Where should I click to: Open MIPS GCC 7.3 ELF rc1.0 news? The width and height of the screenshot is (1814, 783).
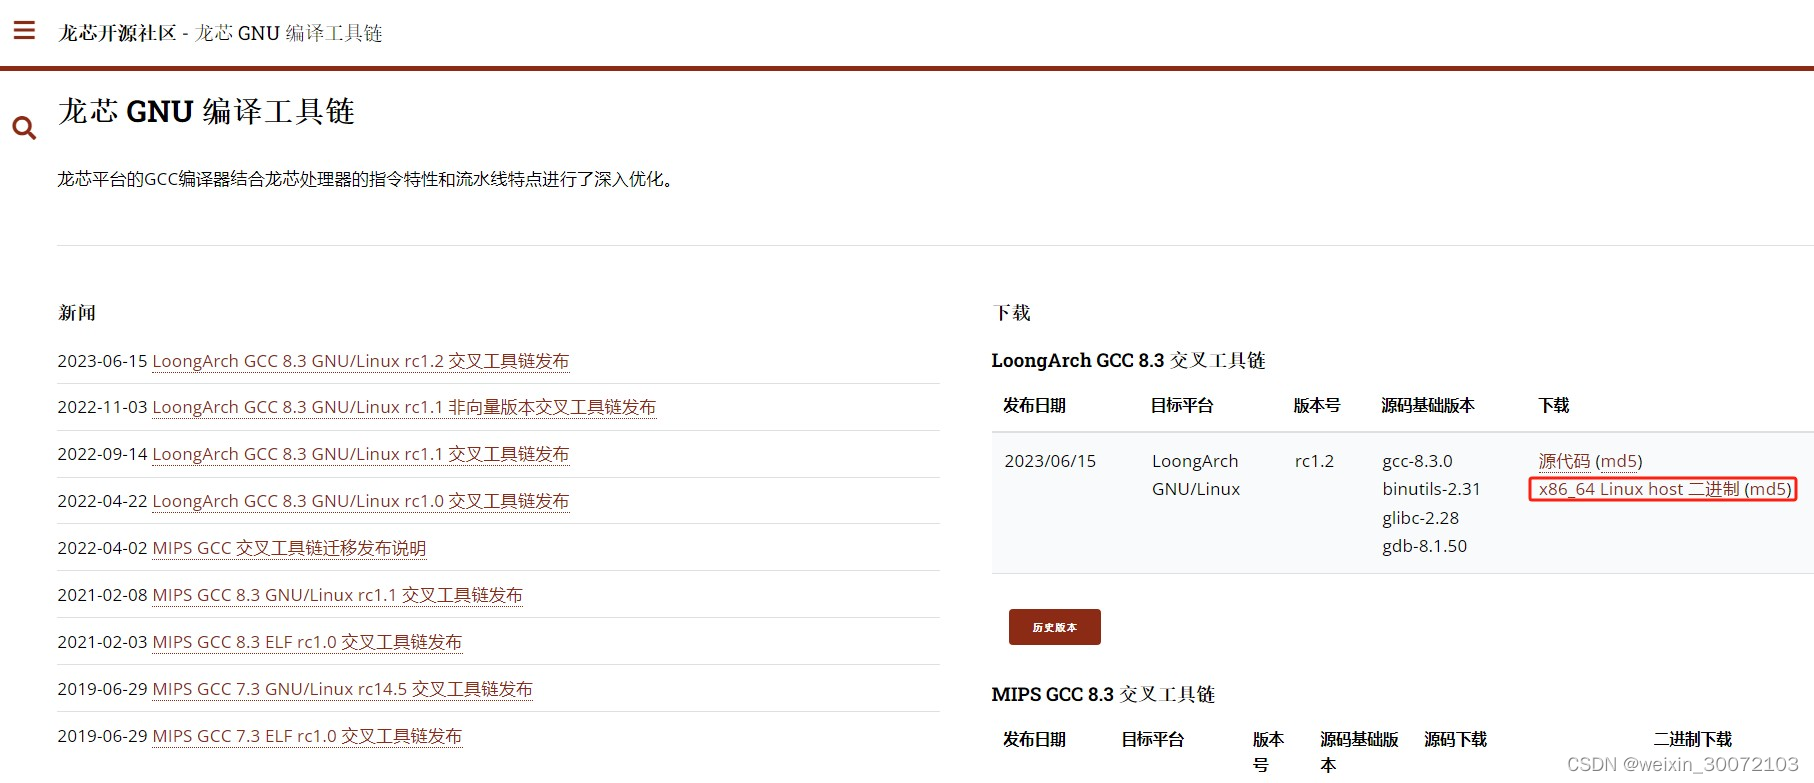307,736
